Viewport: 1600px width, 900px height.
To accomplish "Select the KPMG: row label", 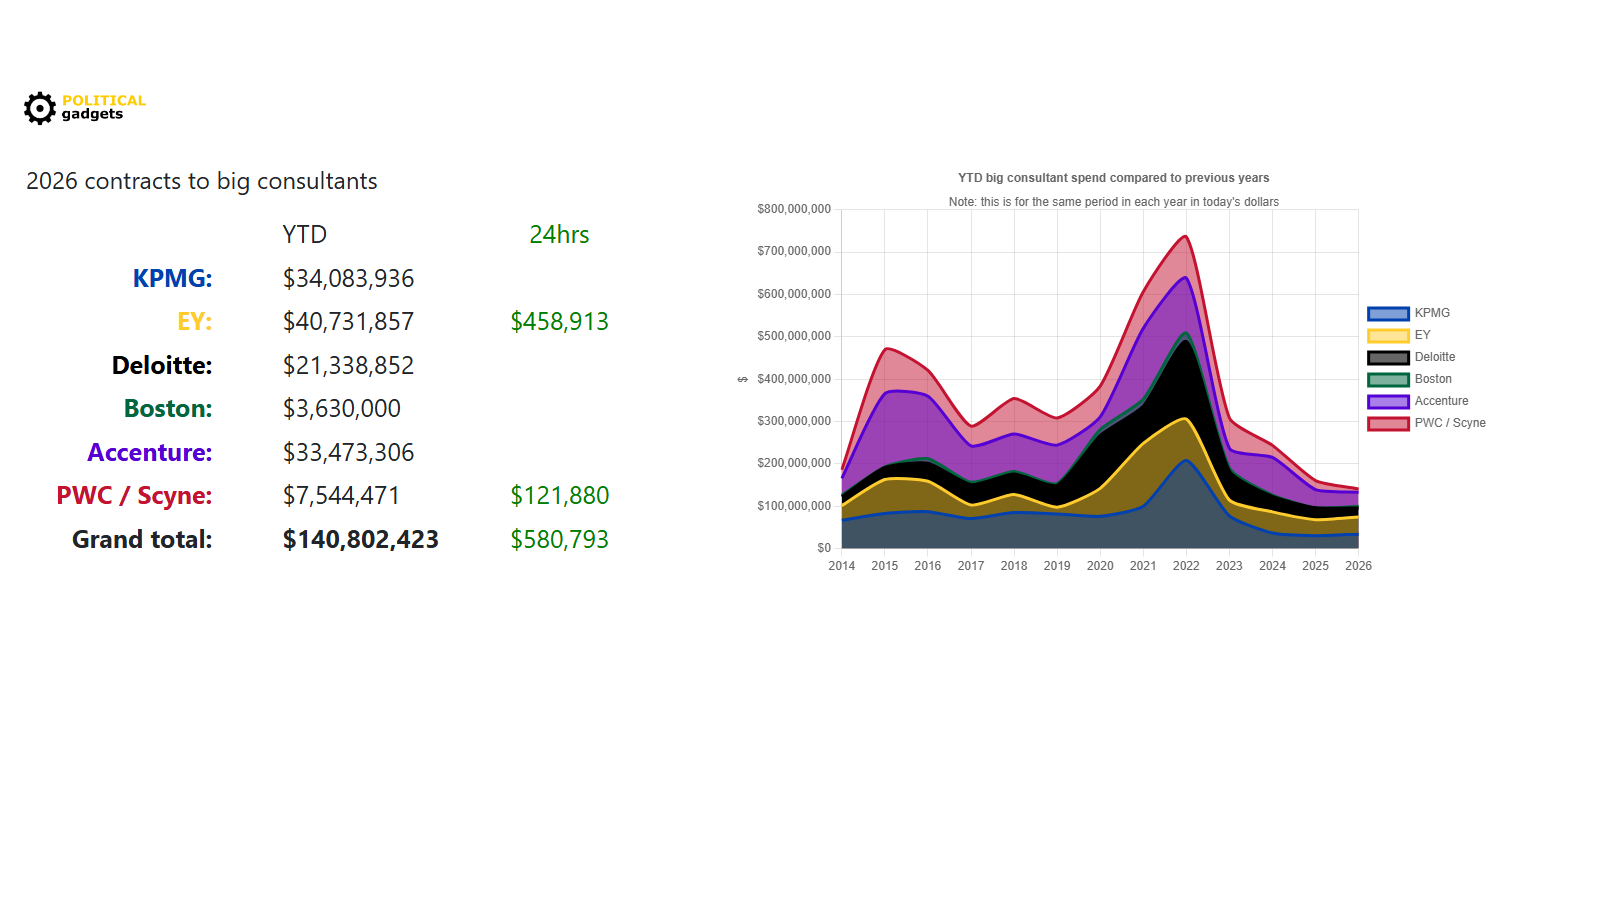I will [x=172, y=278].
